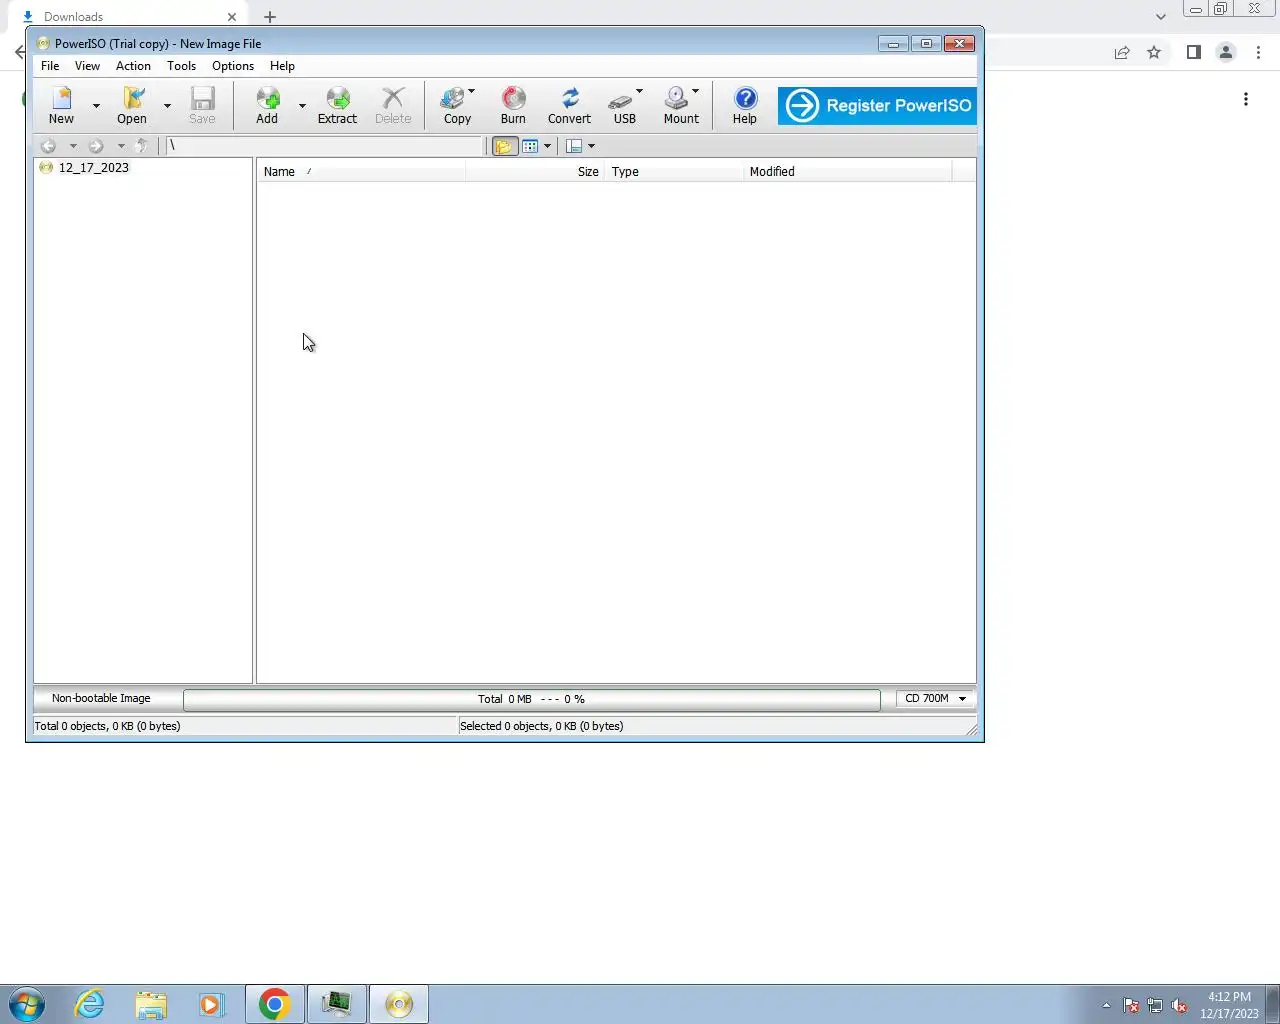
Task: Click the Help toolbar icon
Action: (x=745, y=105)
